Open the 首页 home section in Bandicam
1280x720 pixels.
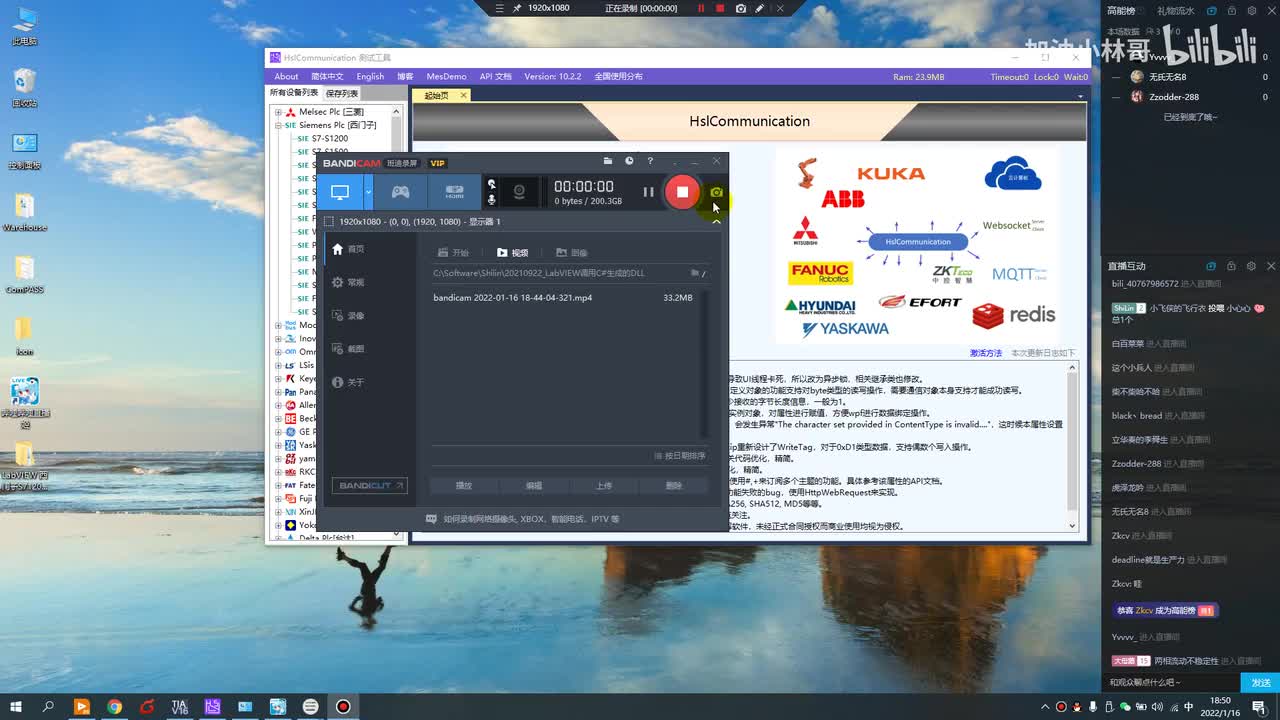(349, 249)
